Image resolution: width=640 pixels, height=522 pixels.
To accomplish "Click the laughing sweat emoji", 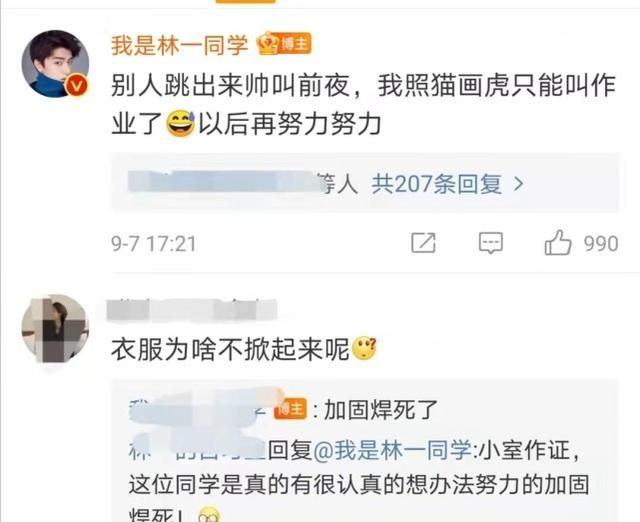I will (x=181, y=124).
